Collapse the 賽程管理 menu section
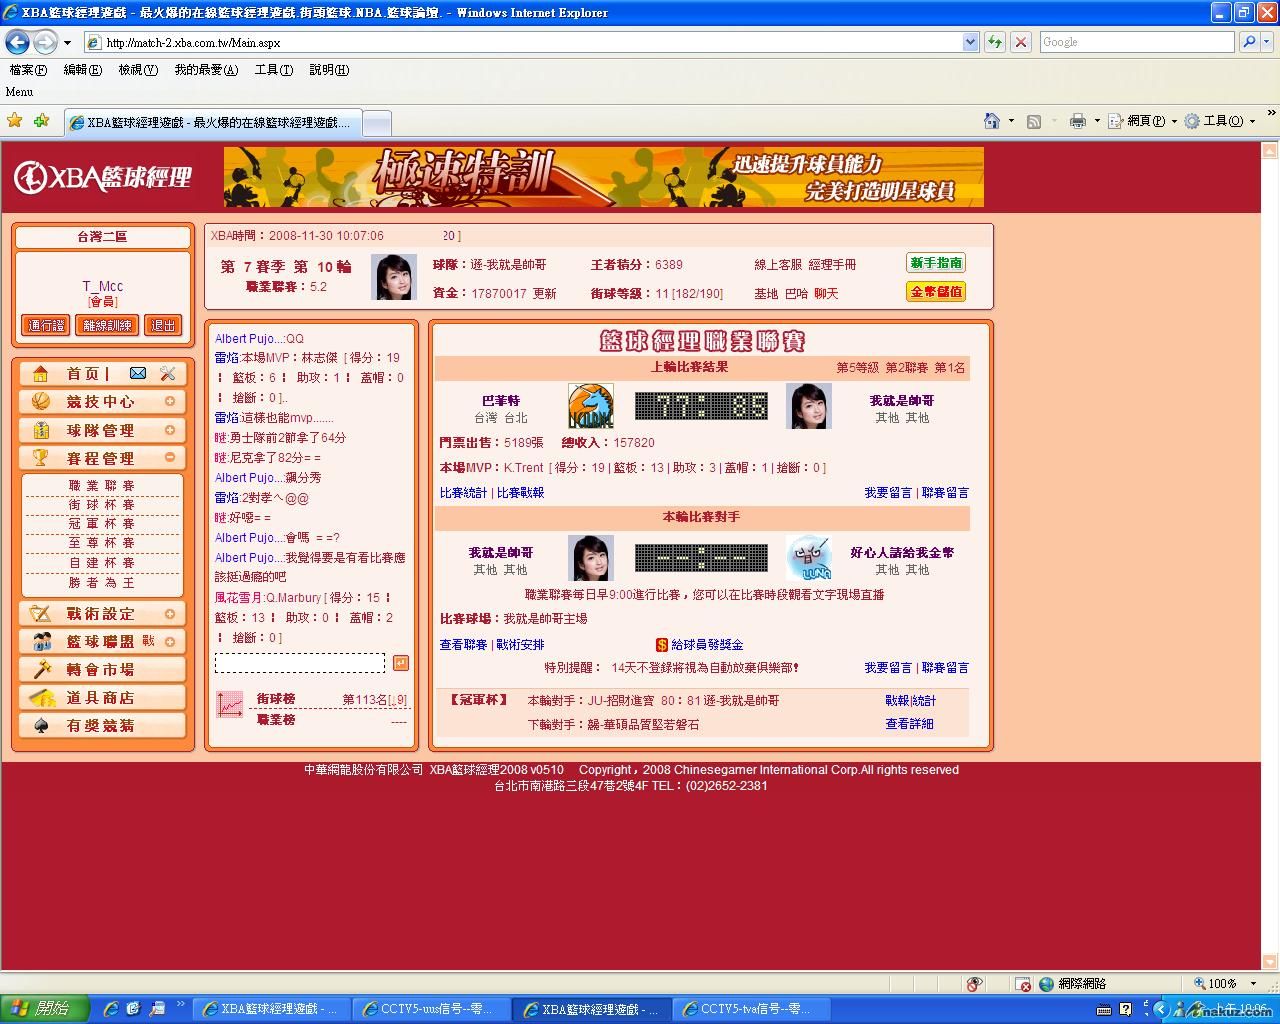1280x1024 pixels. 170,458
